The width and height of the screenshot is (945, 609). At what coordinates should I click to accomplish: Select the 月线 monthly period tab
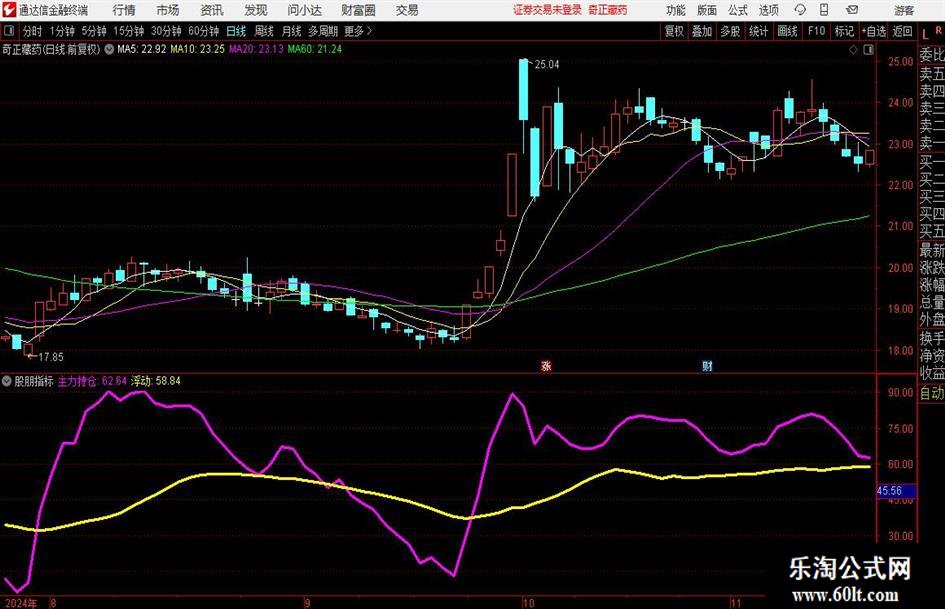291,31
